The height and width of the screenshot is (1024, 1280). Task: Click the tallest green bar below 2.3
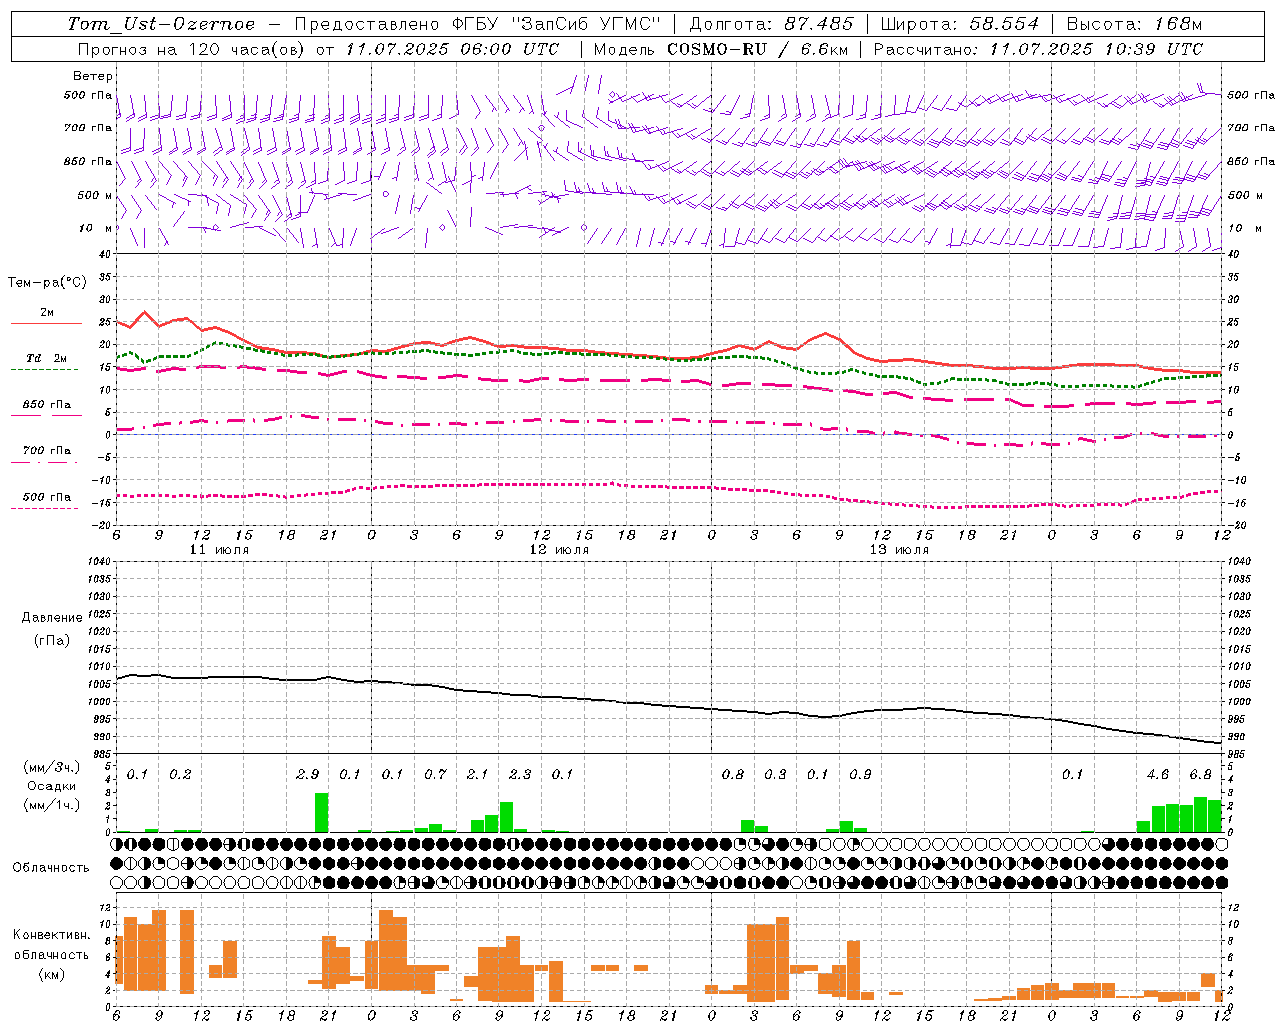(x=506, y=817)
